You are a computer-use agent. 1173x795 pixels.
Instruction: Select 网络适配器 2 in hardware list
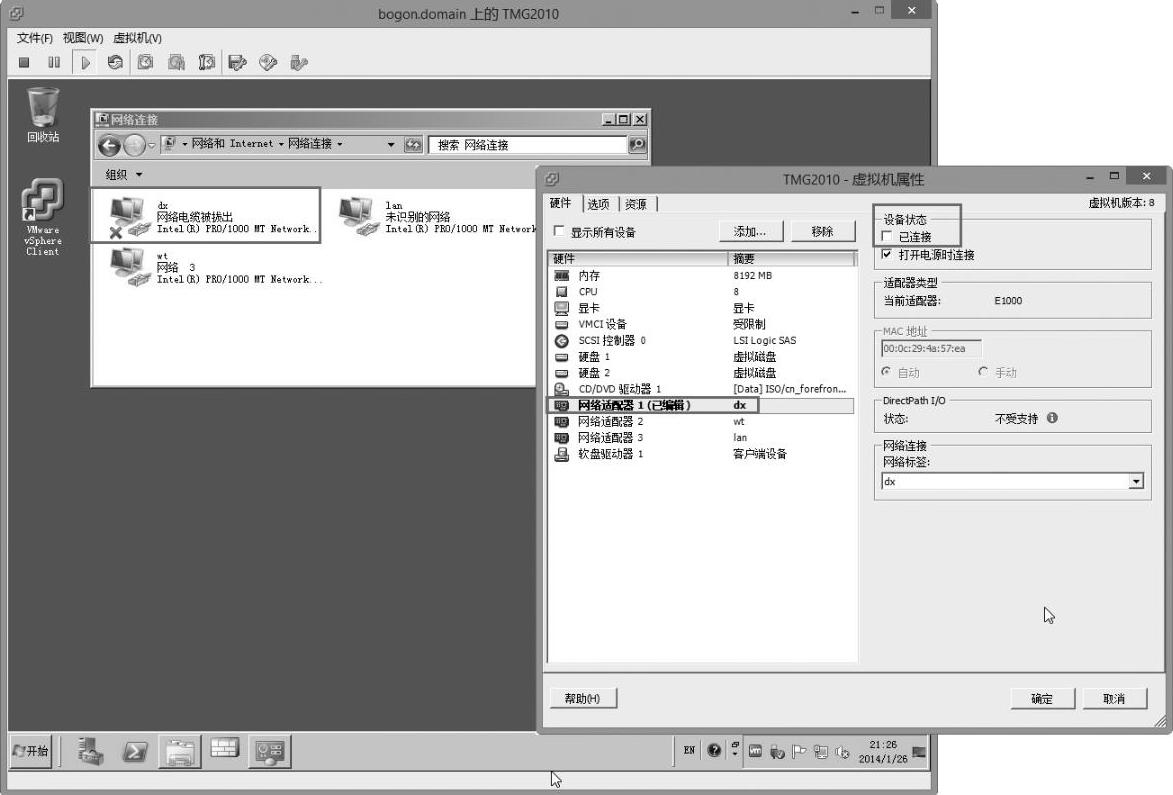coord(702,422)
